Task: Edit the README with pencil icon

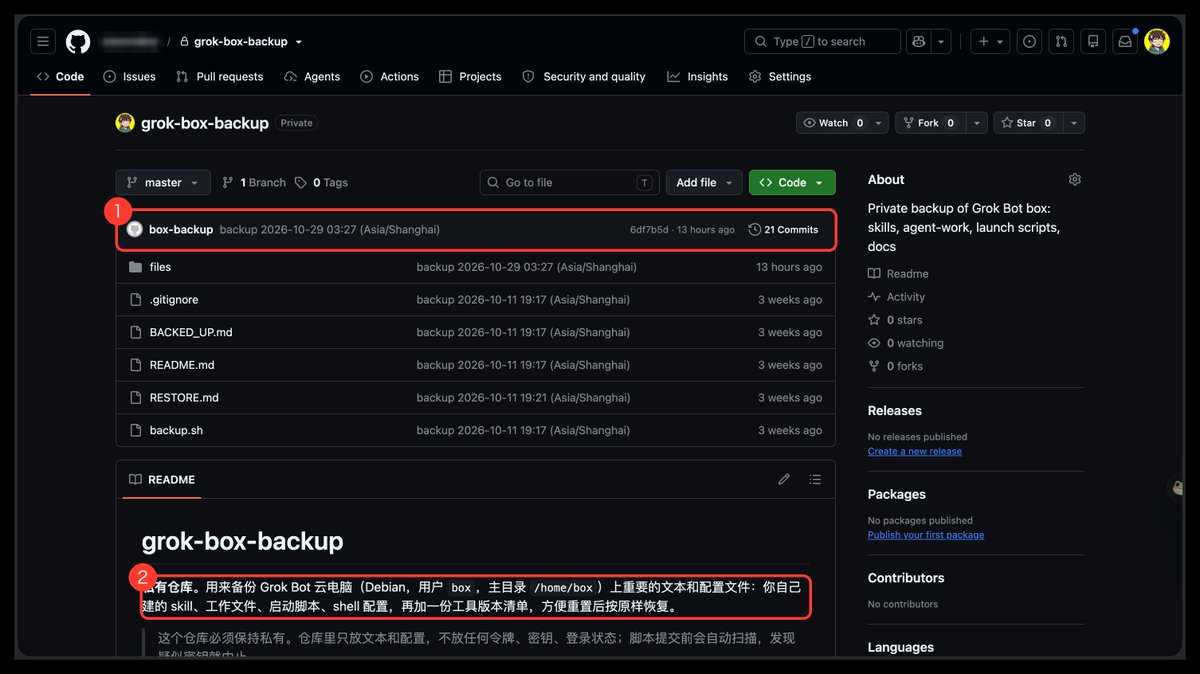Action: [784, 480]
